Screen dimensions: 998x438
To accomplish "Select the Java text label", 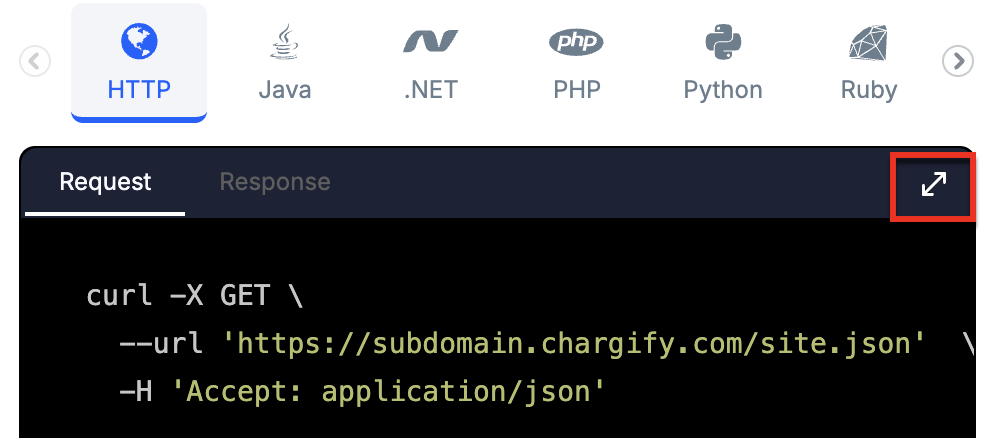I will coord(285,90).
